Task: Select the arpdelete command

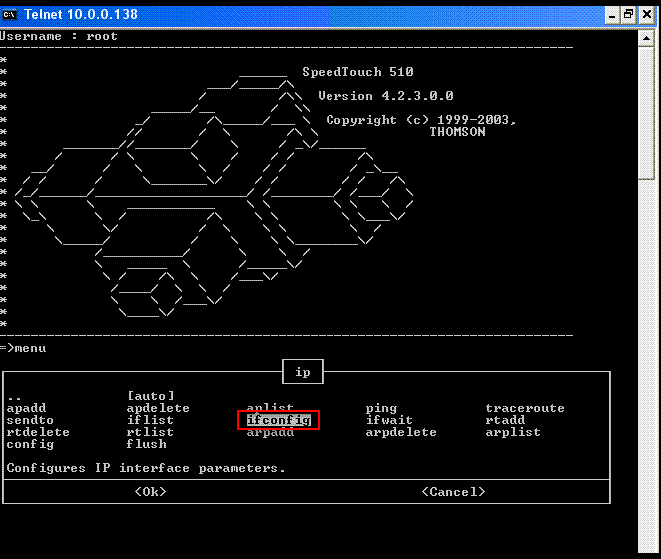Action: [401, 433]
